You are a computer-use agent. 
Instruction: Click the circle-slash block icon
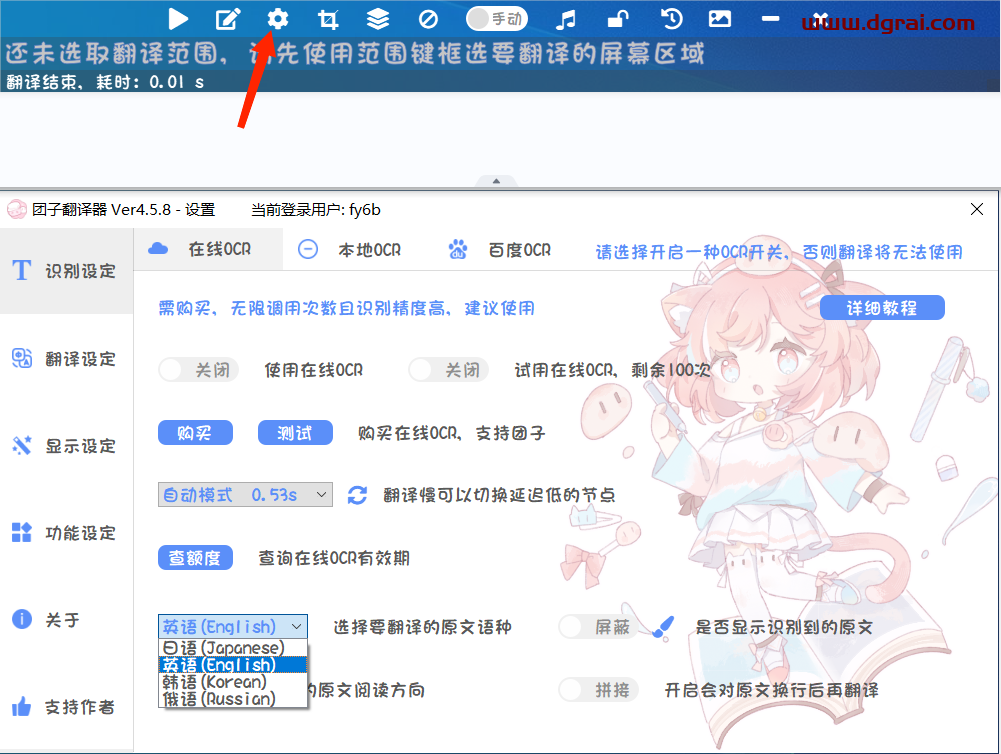[428, 20]
